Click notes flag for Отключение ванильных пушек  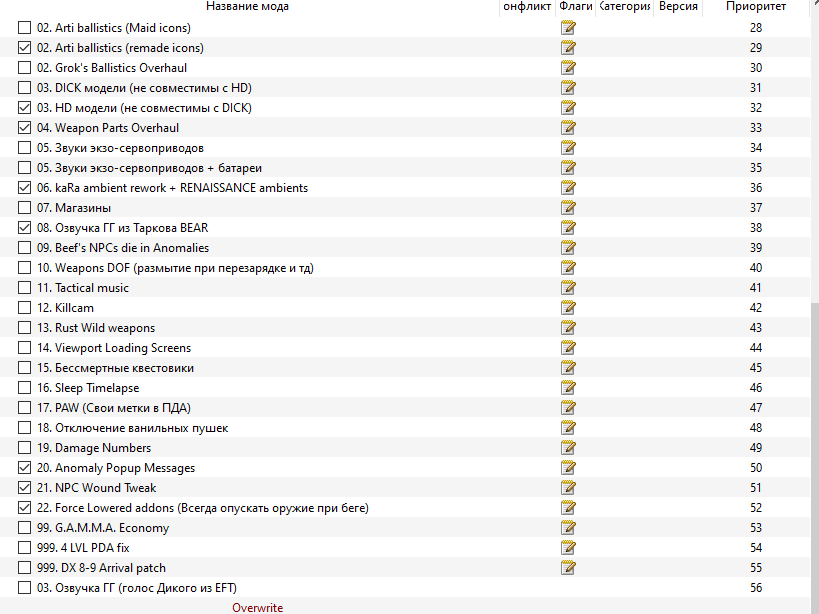coord(568,428)
